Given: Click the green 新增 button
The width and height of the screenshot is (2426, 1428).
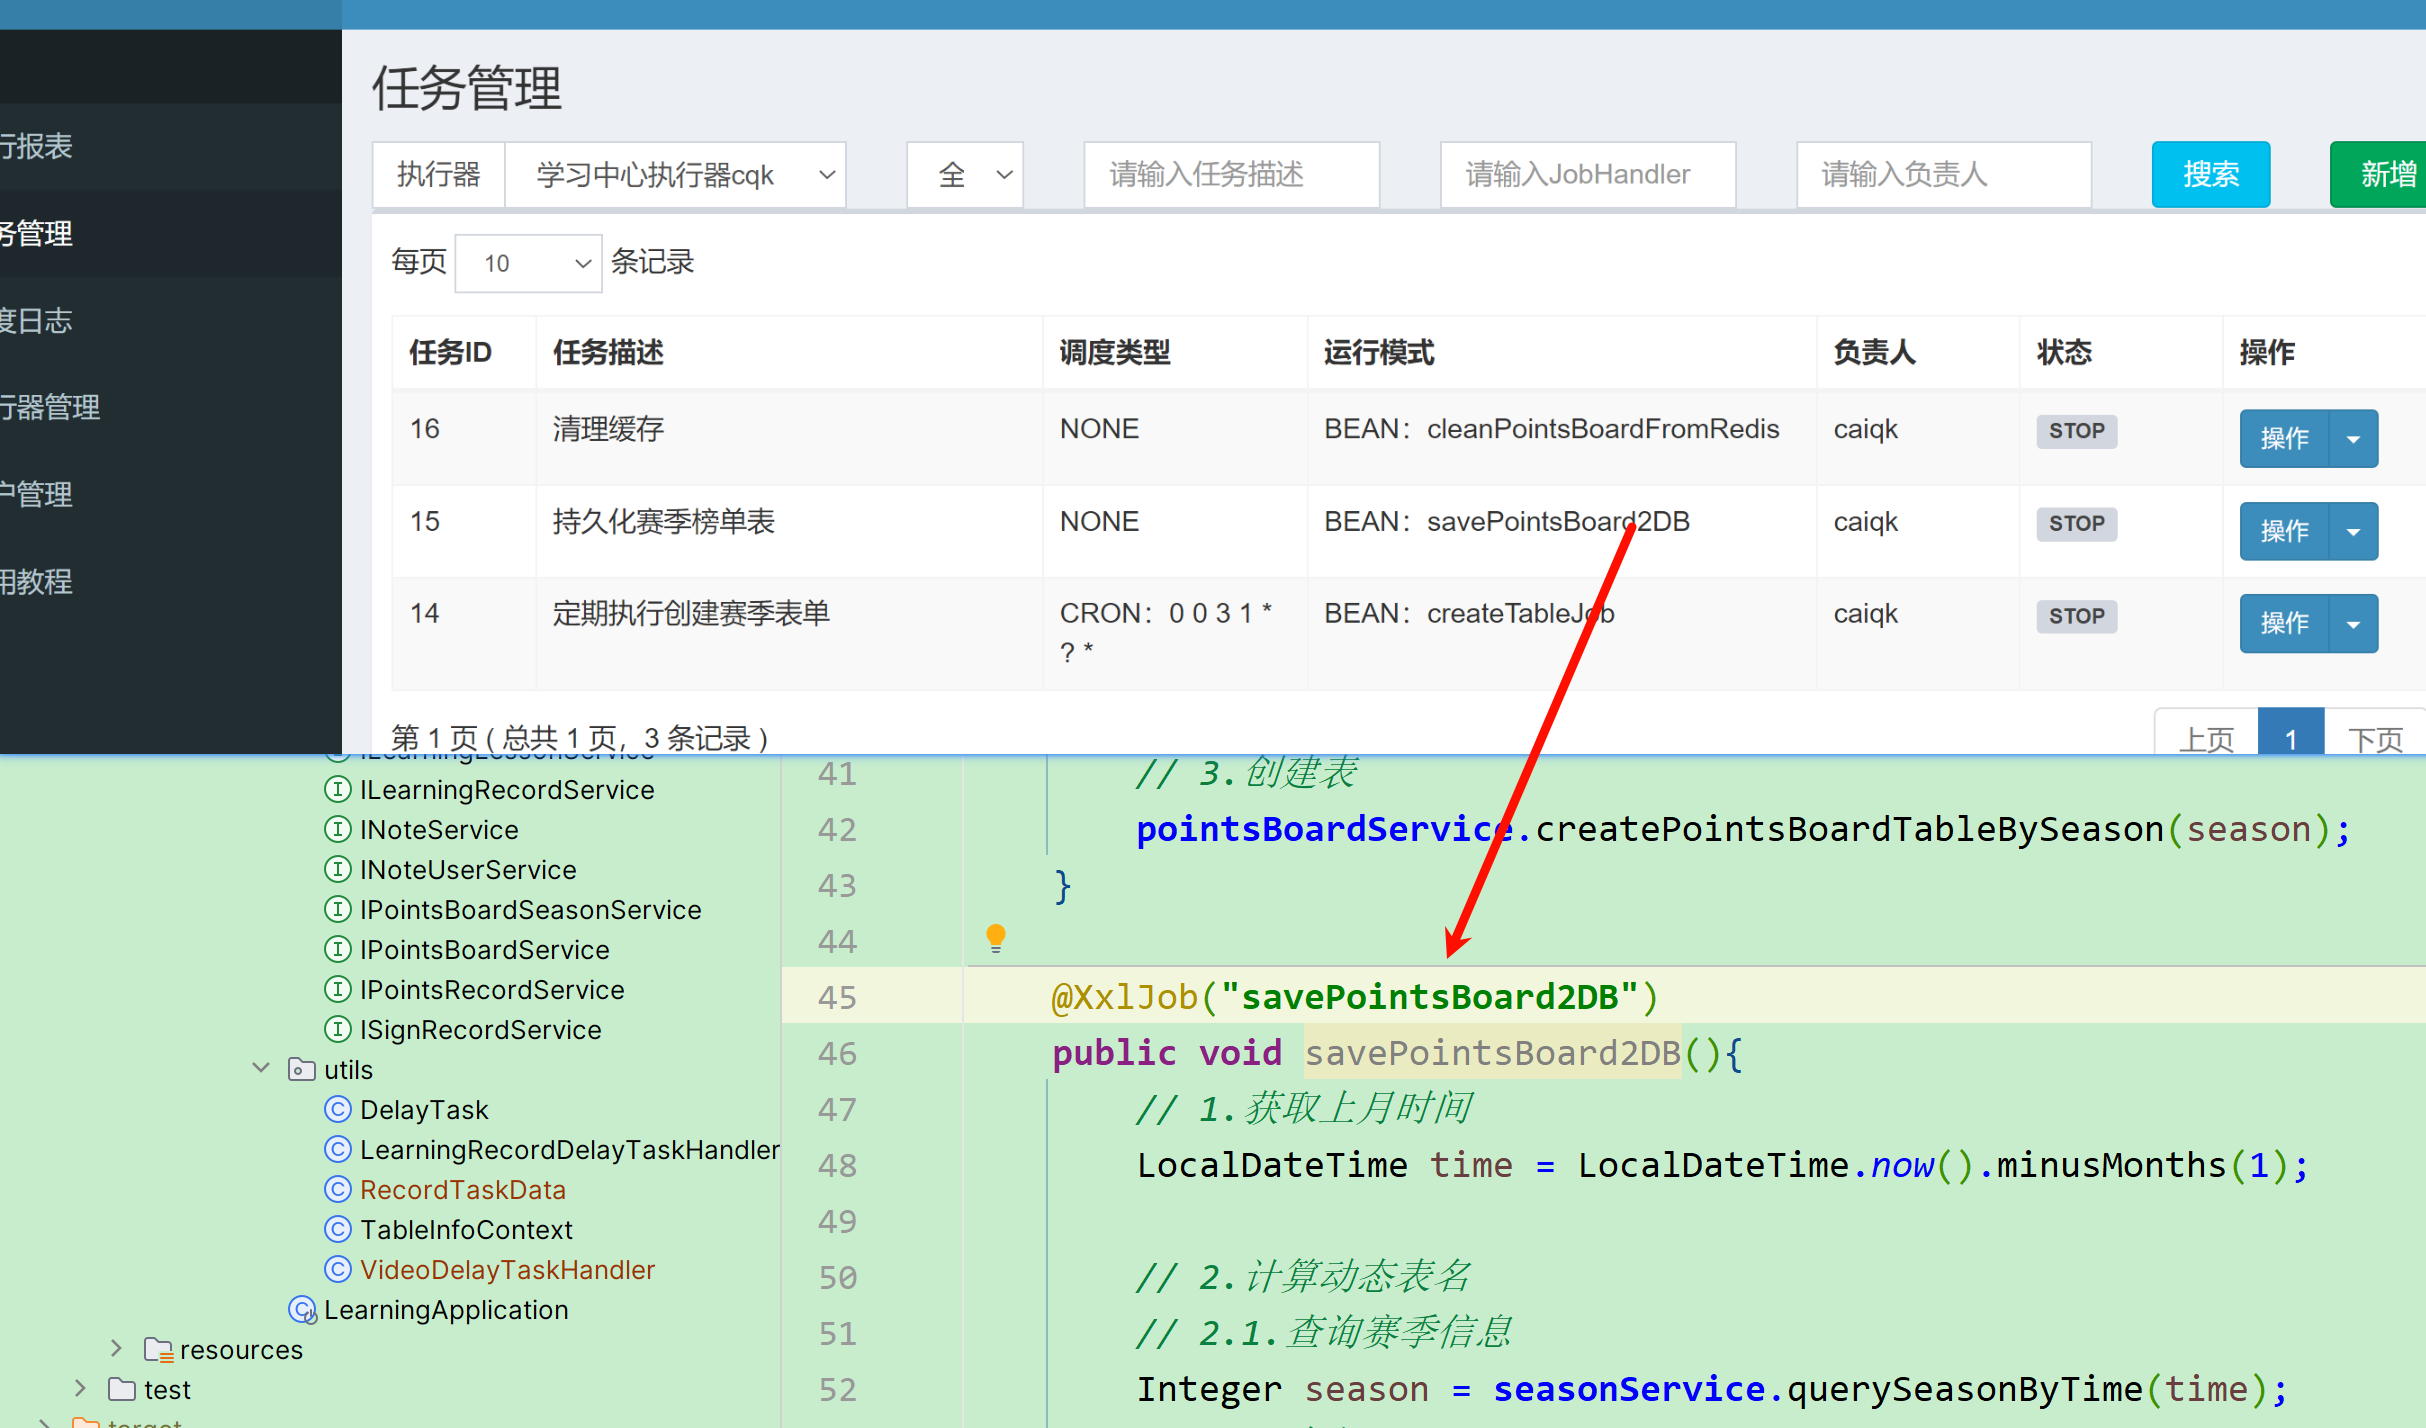Looking at the screenshot, I should [x=2379, y=175].
